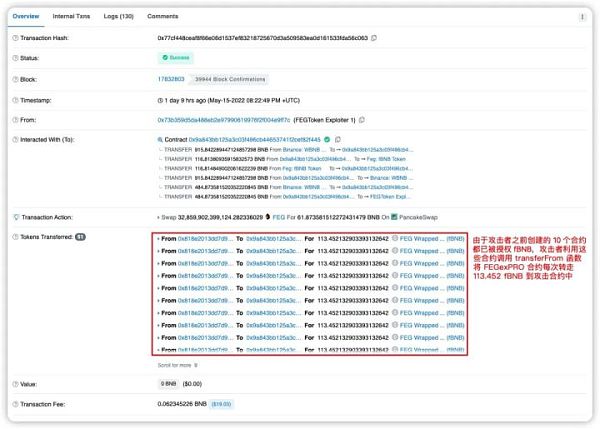The height and width of the screenshot is (429, 600).
Task: Copy the transaction hash to clipboard
Action: click(374, 37)
